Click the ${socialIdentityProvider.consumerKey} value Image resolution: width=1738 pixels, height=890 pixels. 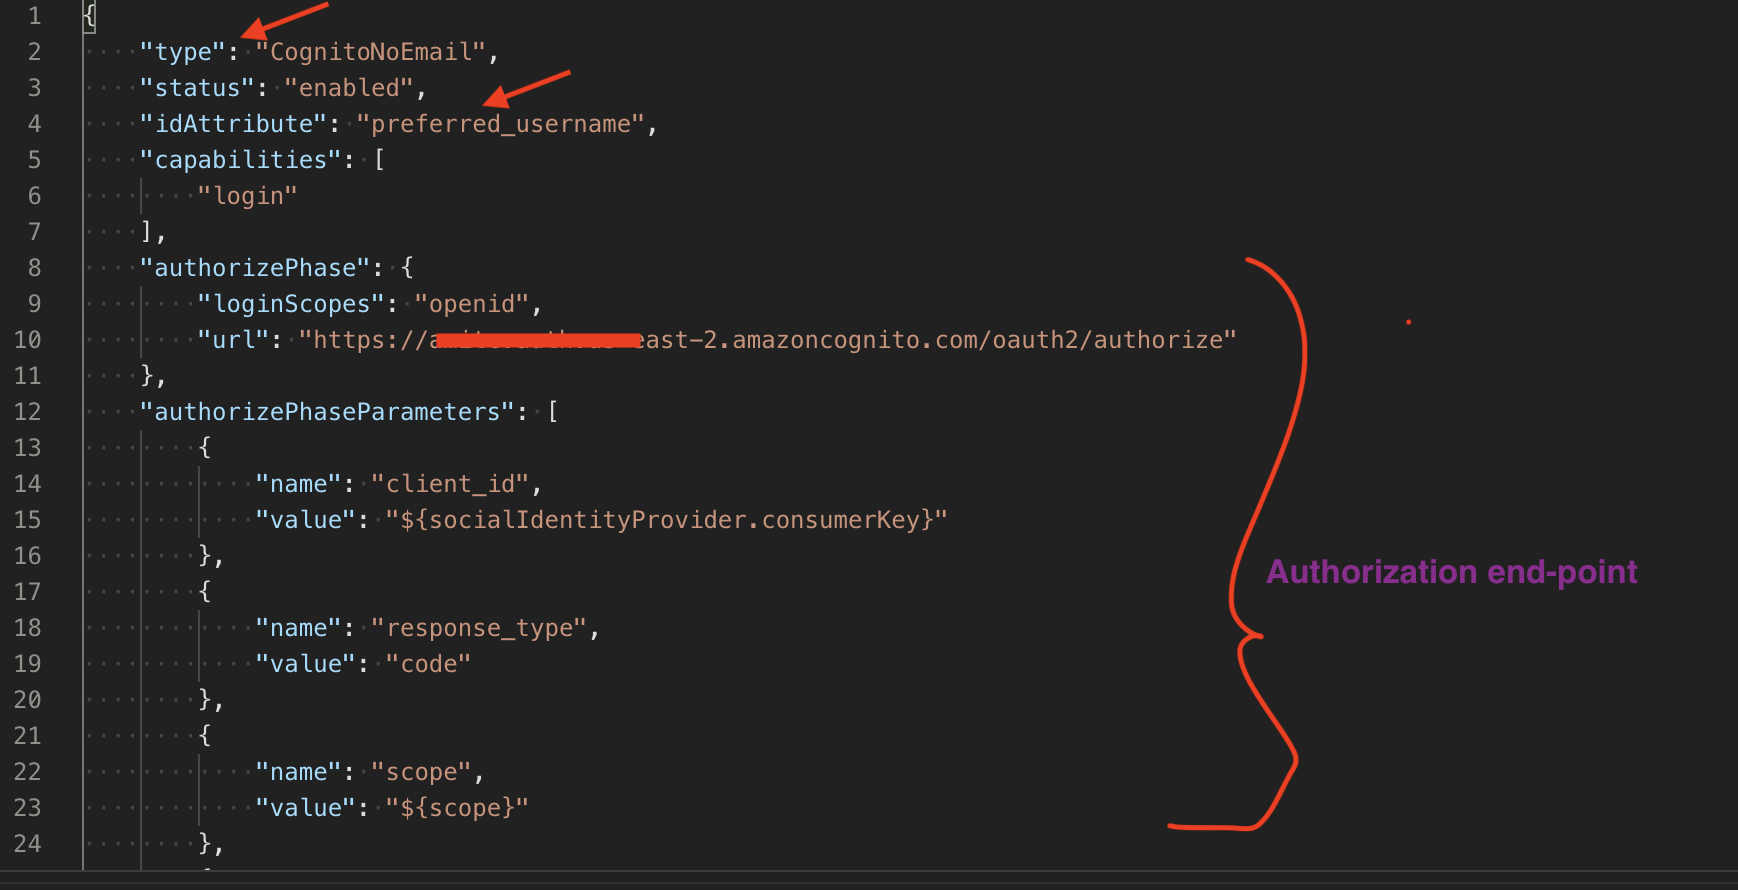pos(666,520)
